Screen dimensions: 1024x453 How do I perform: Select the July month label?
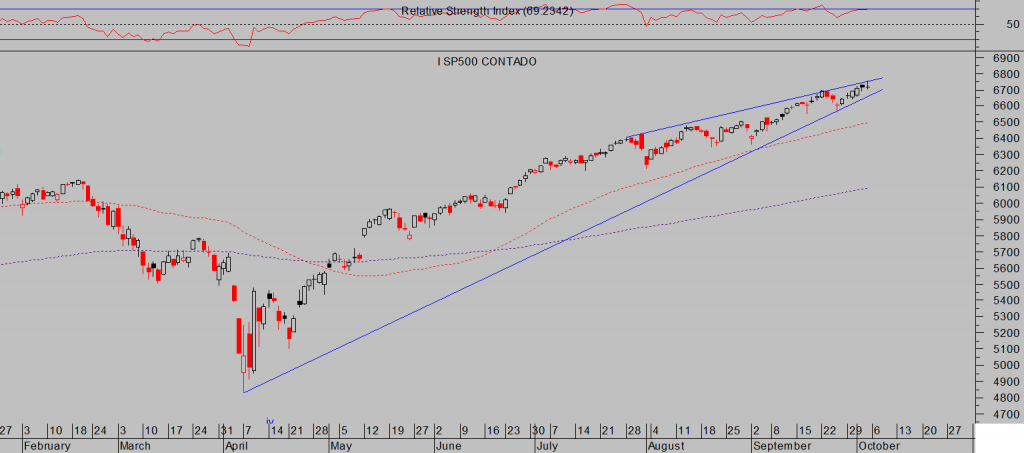(x=549, y=446)
